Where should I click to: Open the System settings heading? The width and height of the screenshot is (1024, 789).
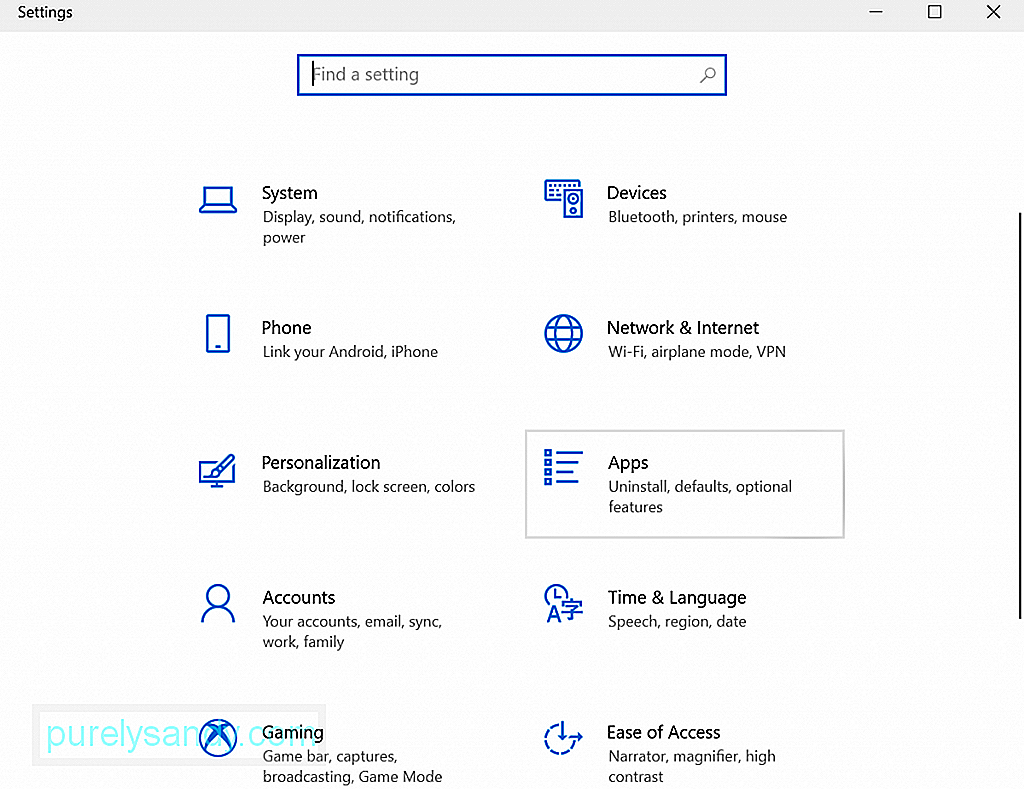click(x=289, y=193)
